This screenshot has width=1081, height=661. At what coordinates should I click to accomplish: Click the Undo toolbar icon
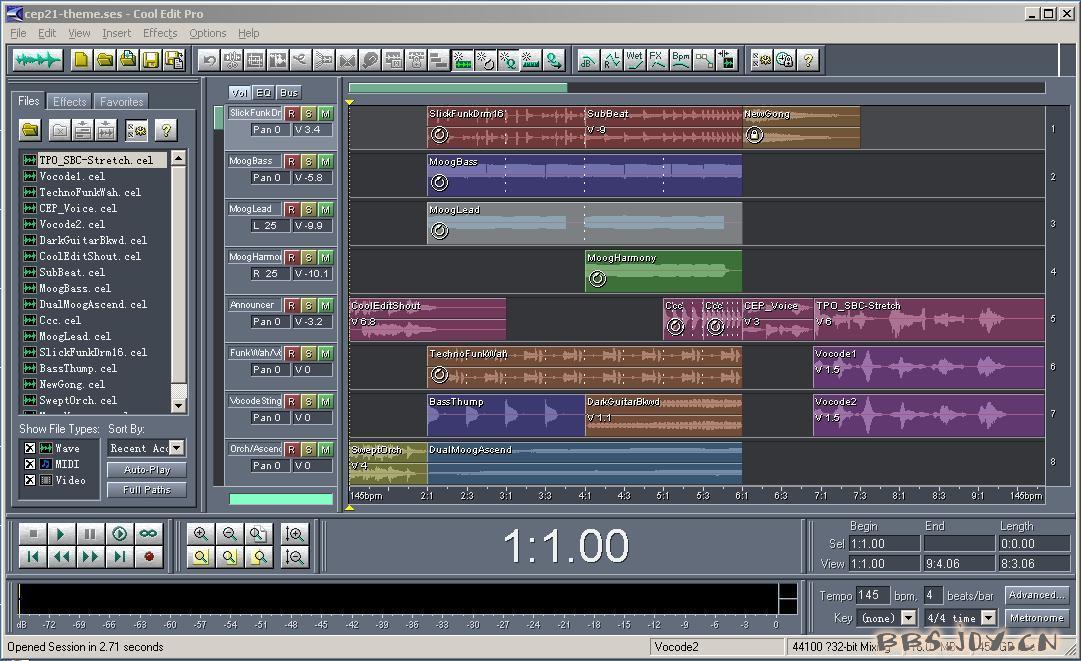coord(209,61)
